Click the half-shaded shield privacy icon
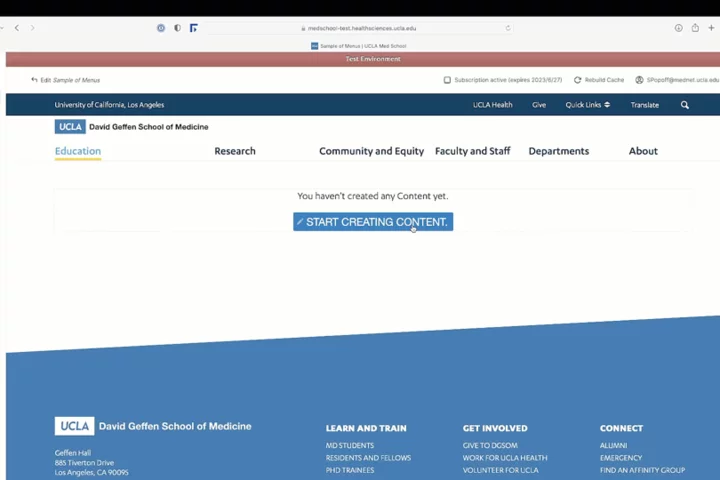 click(177, 28)
